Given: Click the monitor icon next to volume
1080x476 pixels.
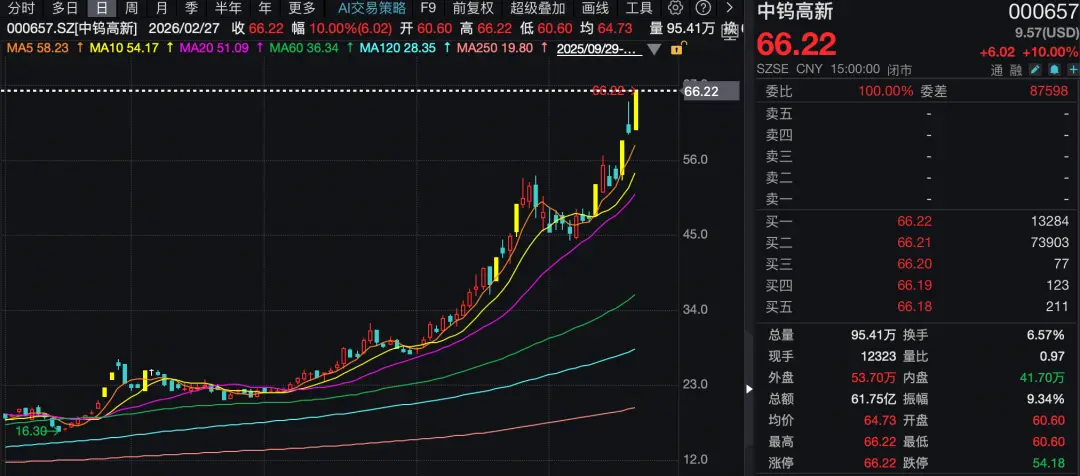Looking at the screenshot, I should point(727,28).
